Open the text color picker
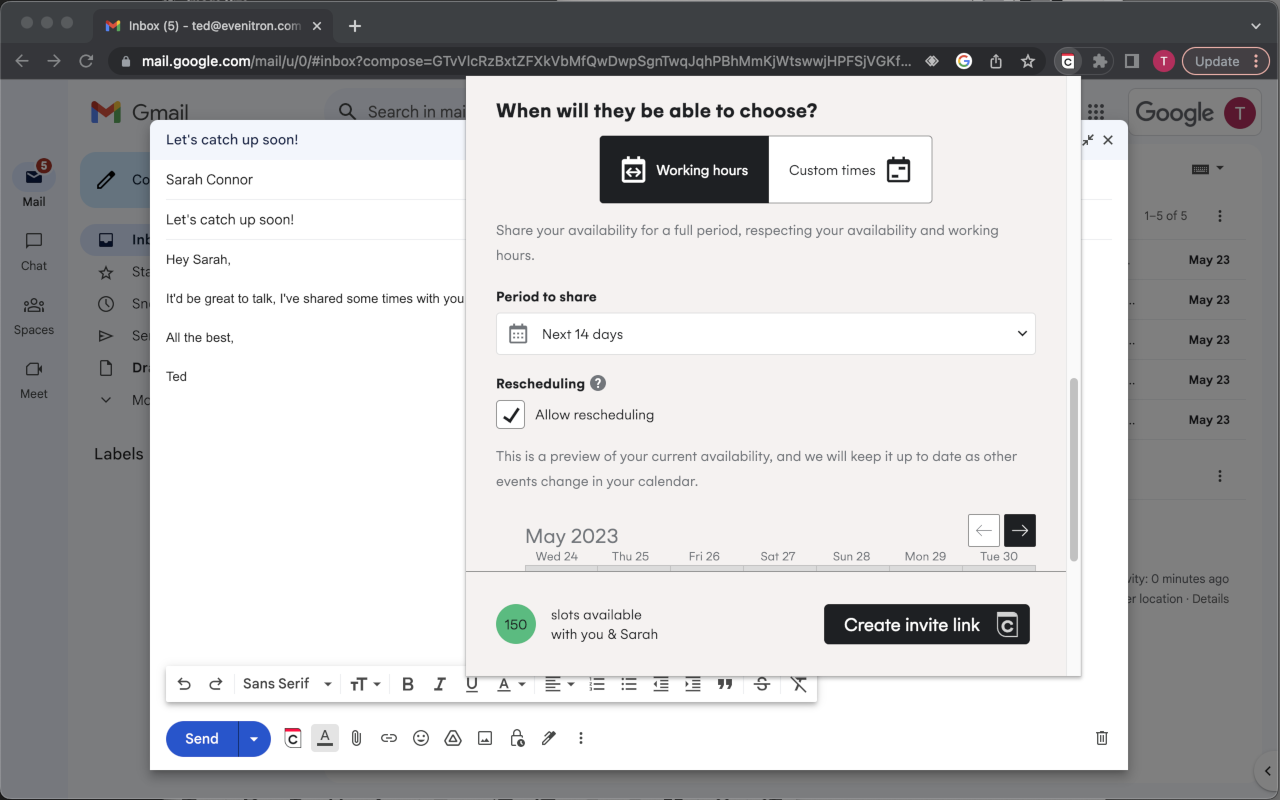 point(510,684)
